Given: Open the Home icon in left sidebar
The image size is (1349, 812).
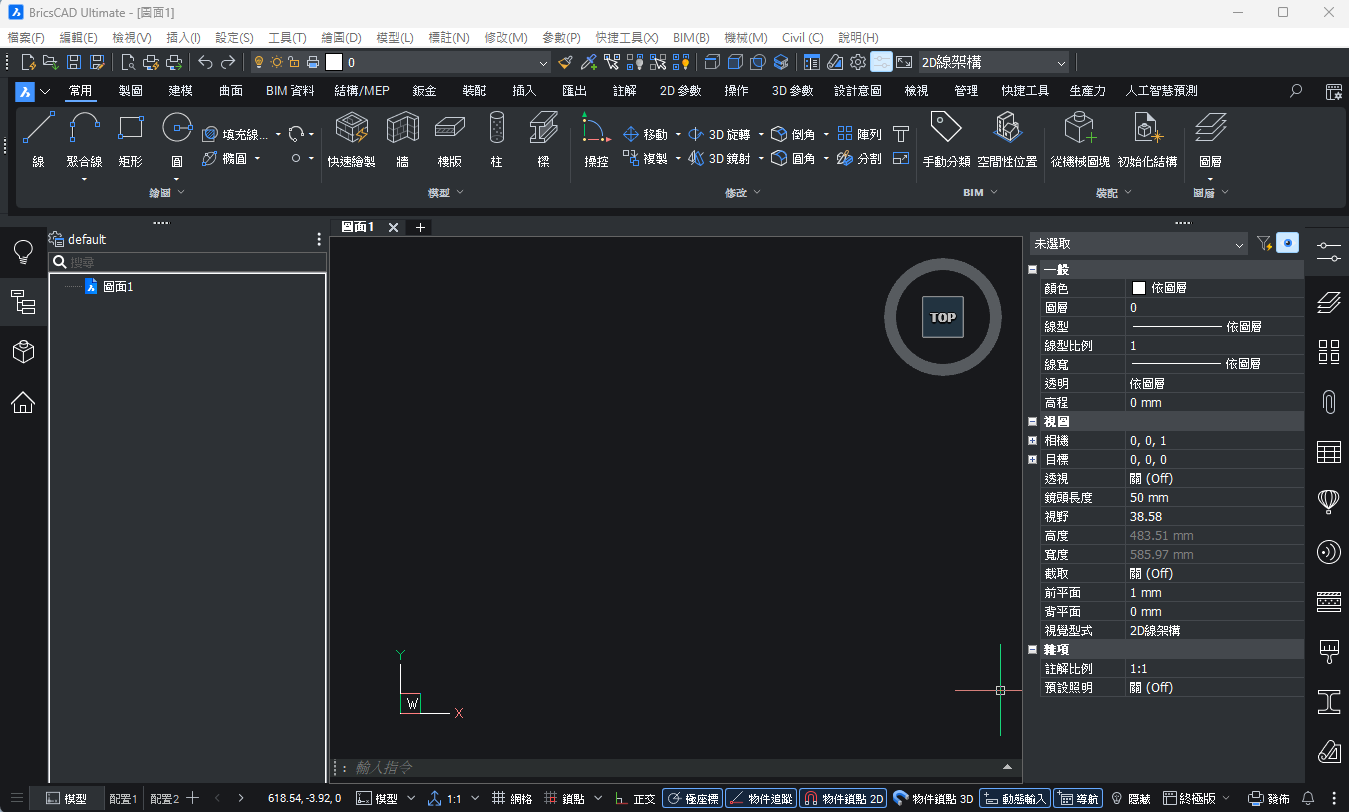Looking at the screenshot, I should pos(23,403).
